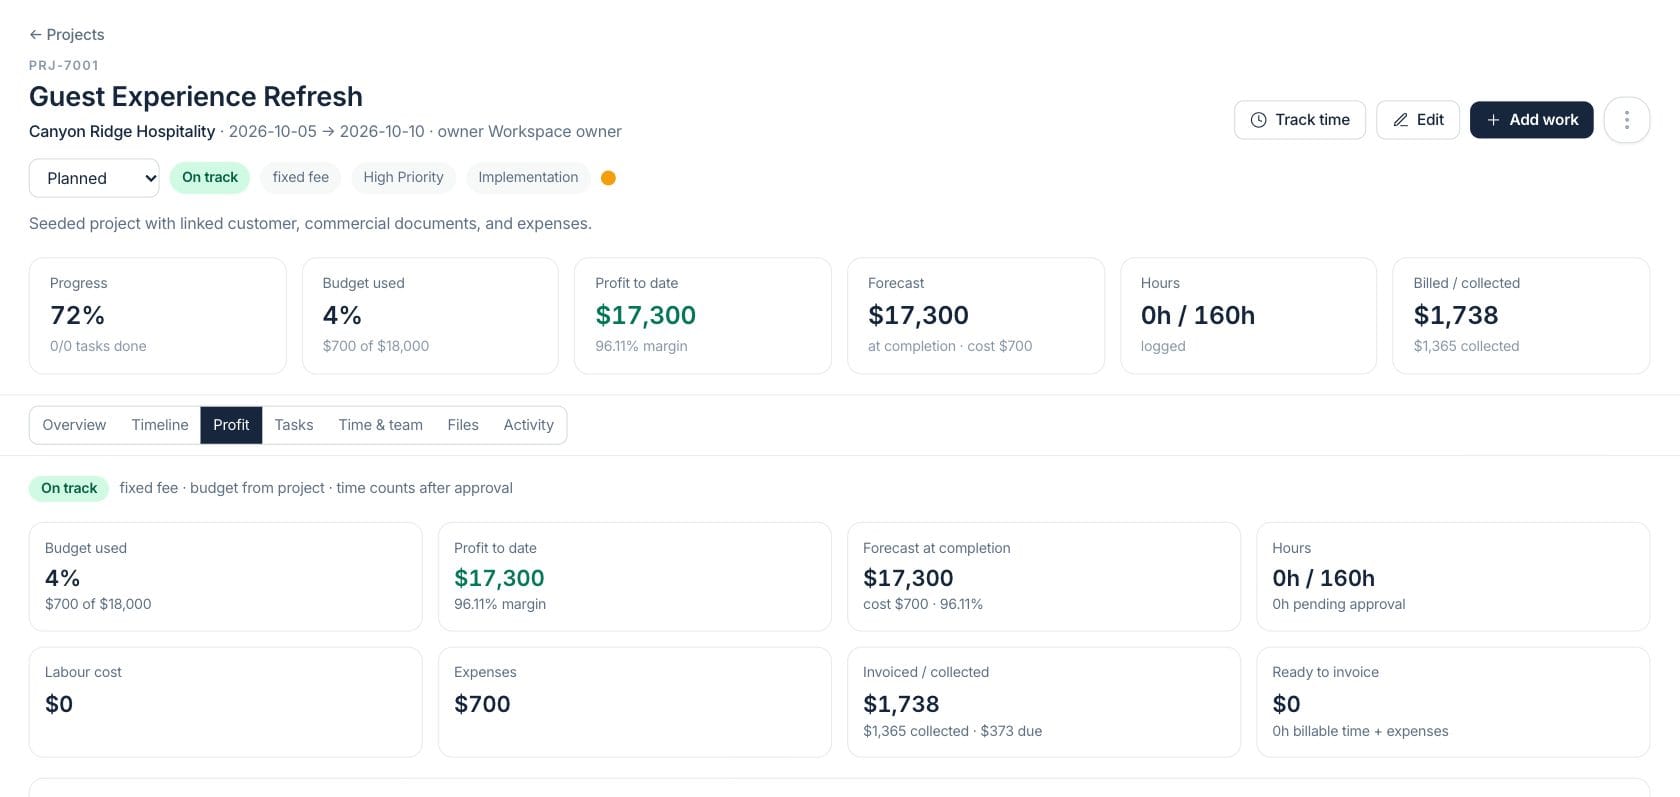Image resolution: width=1680 pixels, height=797 pixels.
Task: Click the Canyon Ridge Hospitality customer name
Action: (122, 131)
